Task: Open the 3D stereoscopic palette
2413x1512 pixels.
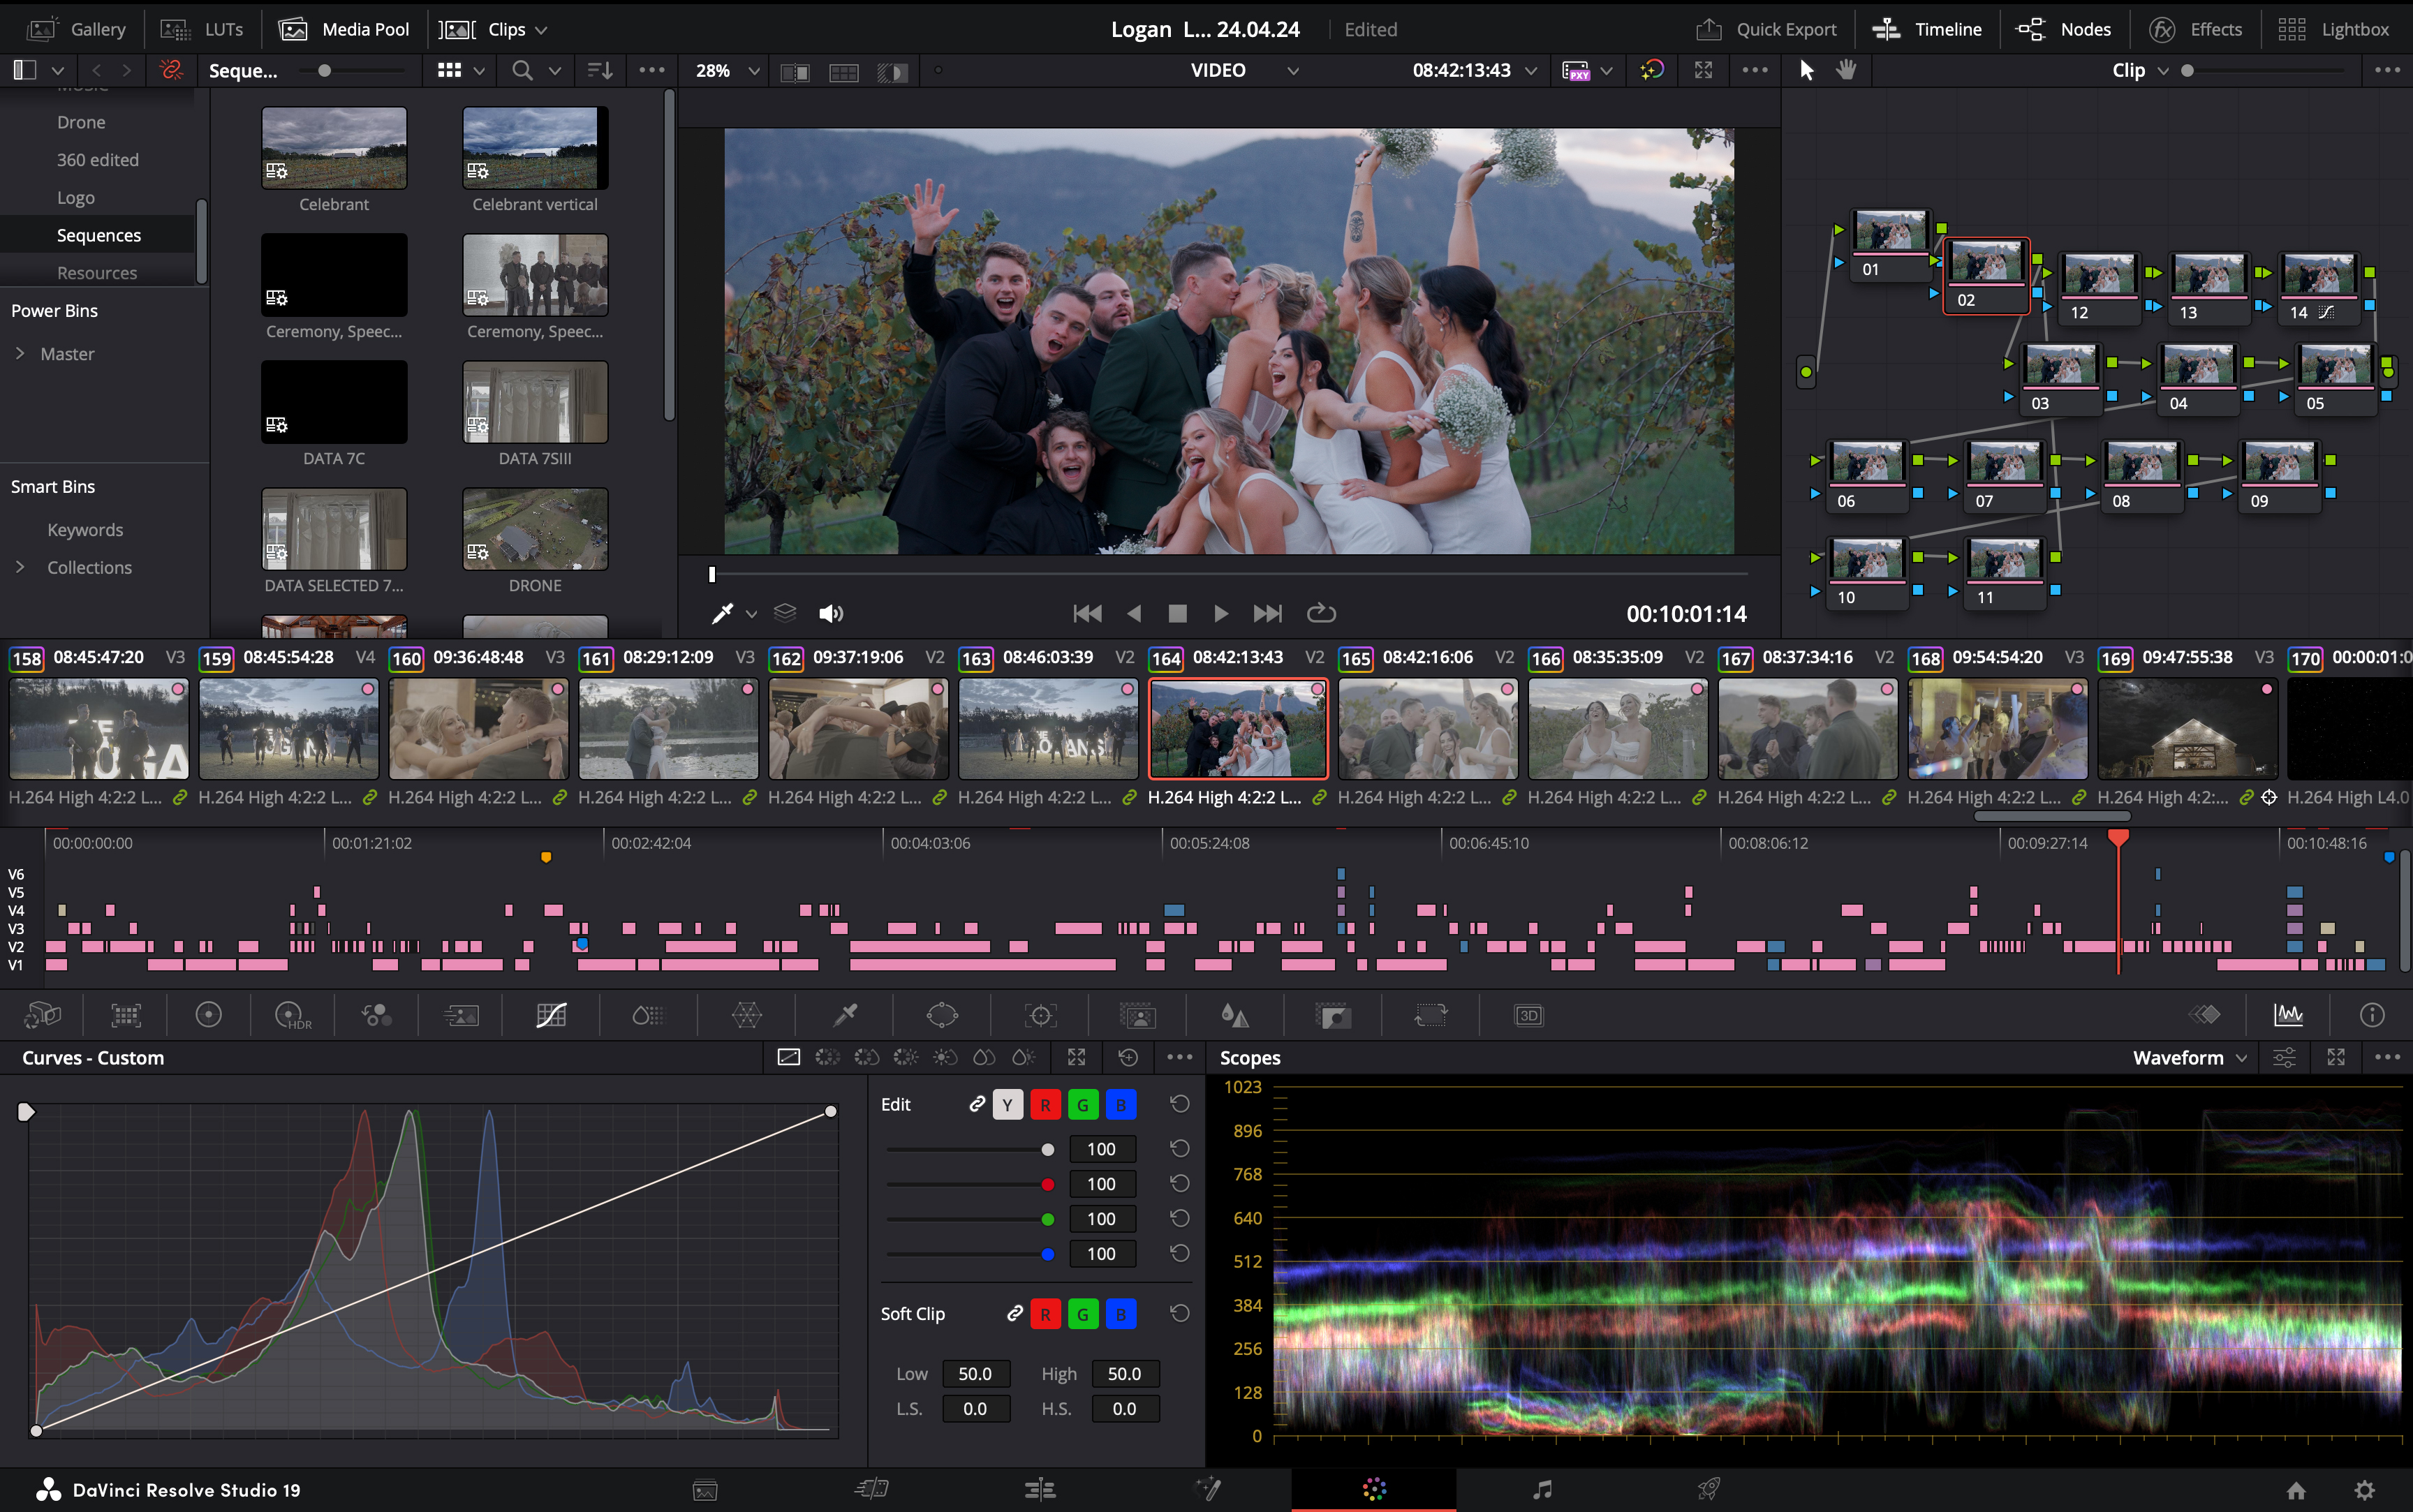Action: pyautogui.click(x=1528, y=1016)
